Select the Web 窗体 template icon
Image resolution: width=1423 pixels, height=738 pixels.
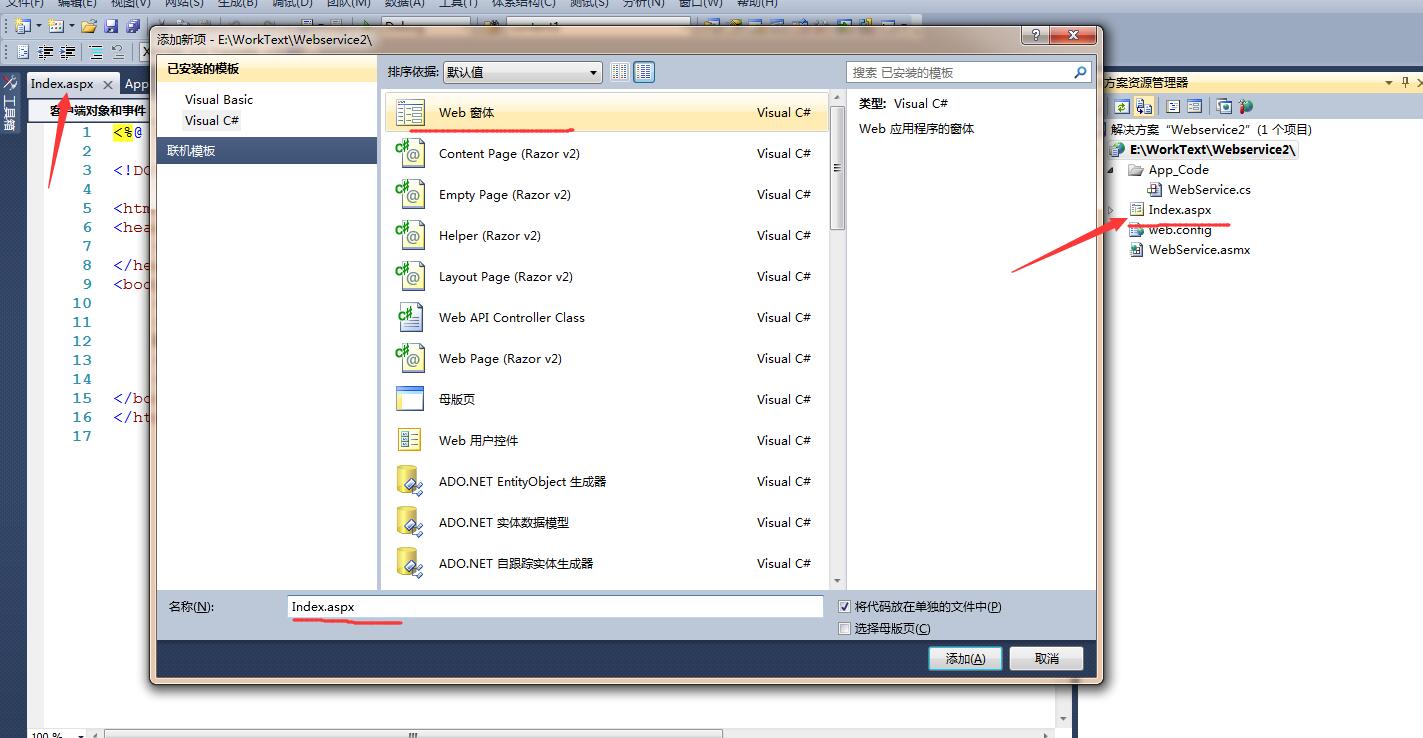tap(410, 113)
